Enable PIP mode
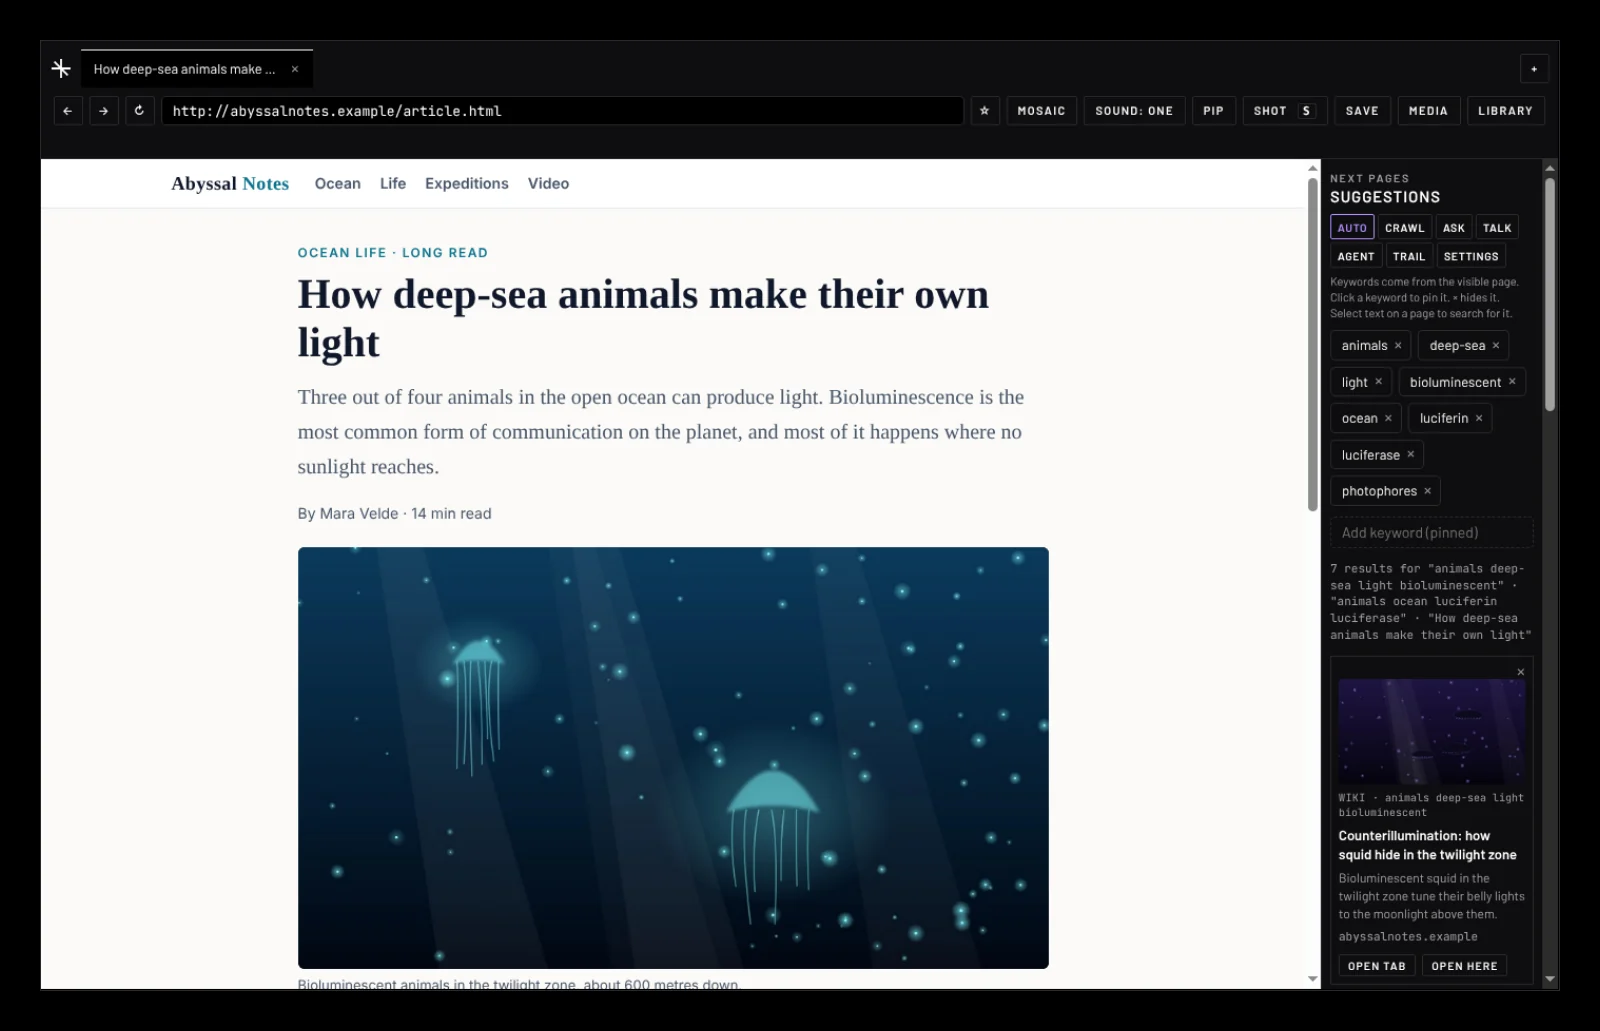This screenshot has width=1600, height=1031. click(x=1213, y=111)
